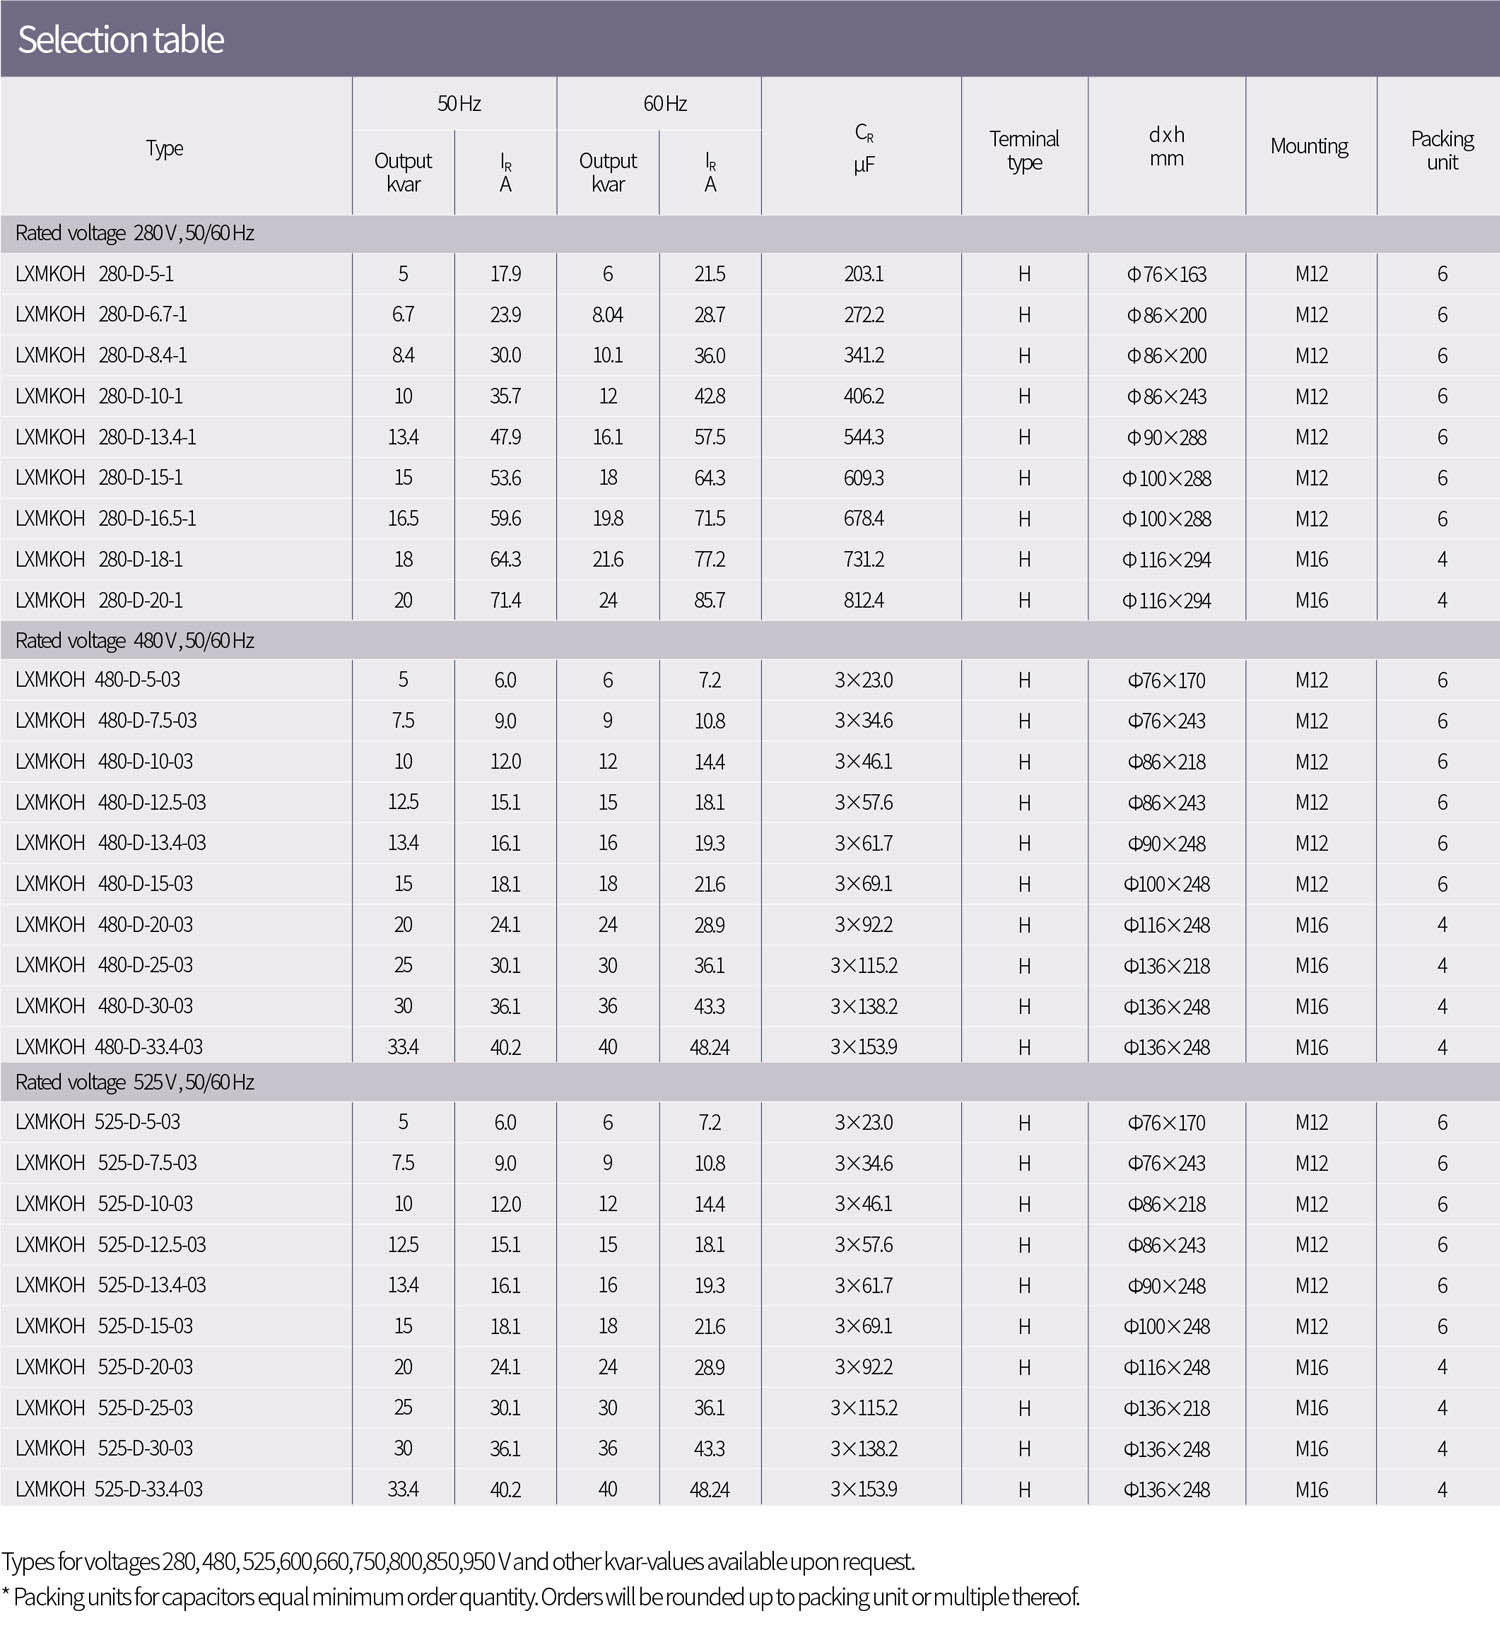Screen dimensions: 1500x1644
Task: Click the "50 Hz" column group header
Action: 458,104
